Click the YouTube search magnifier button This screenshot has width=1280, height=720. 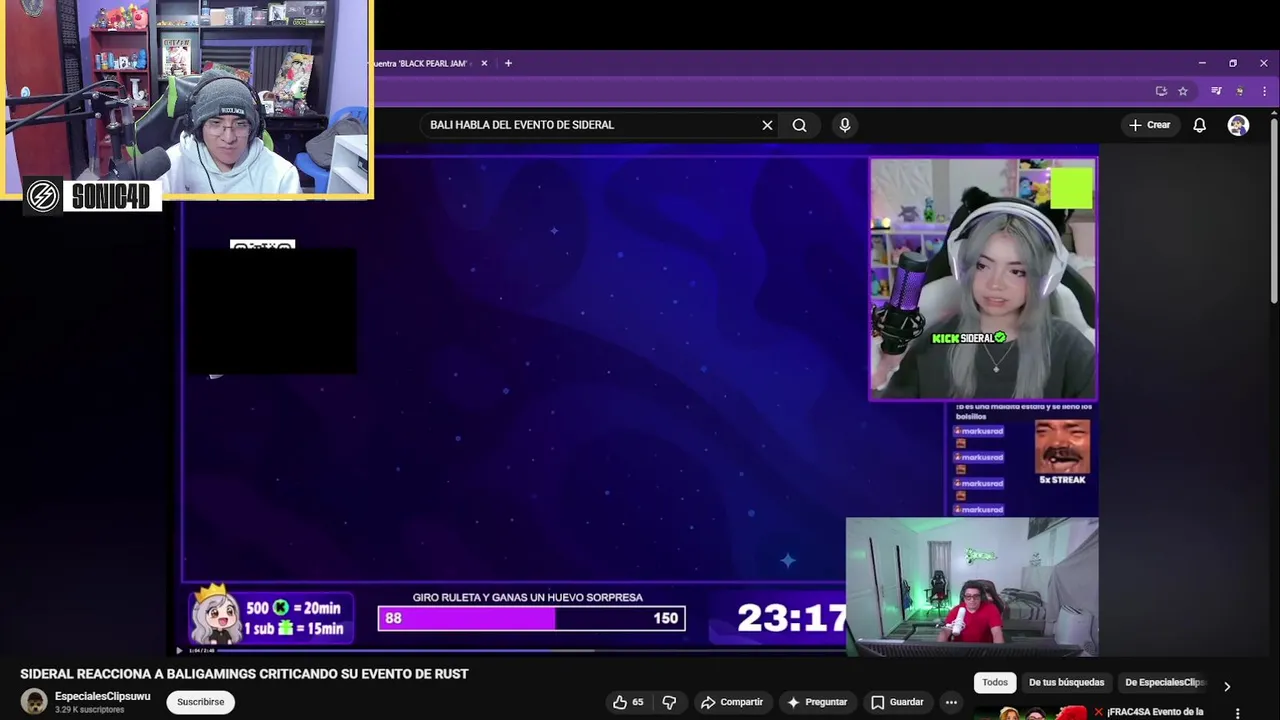[799, 125]
